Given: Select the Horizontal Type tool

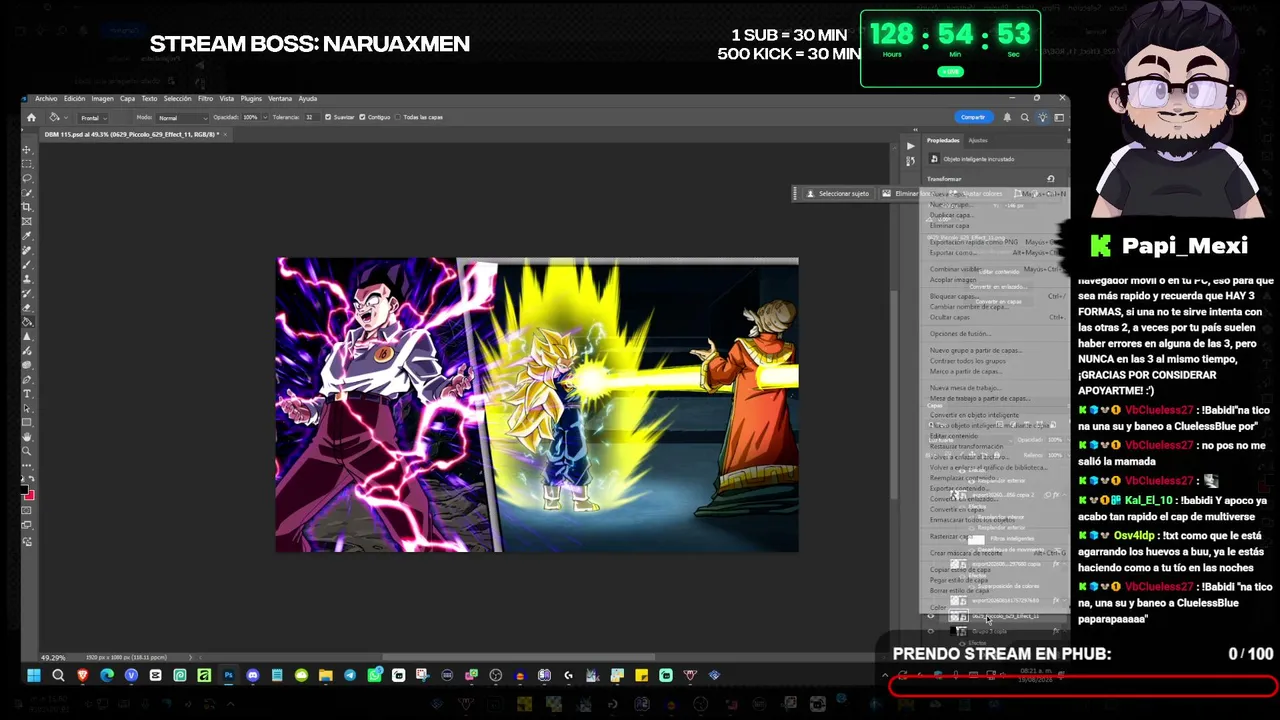Looking at the screenshot, I should coord(27,393).
